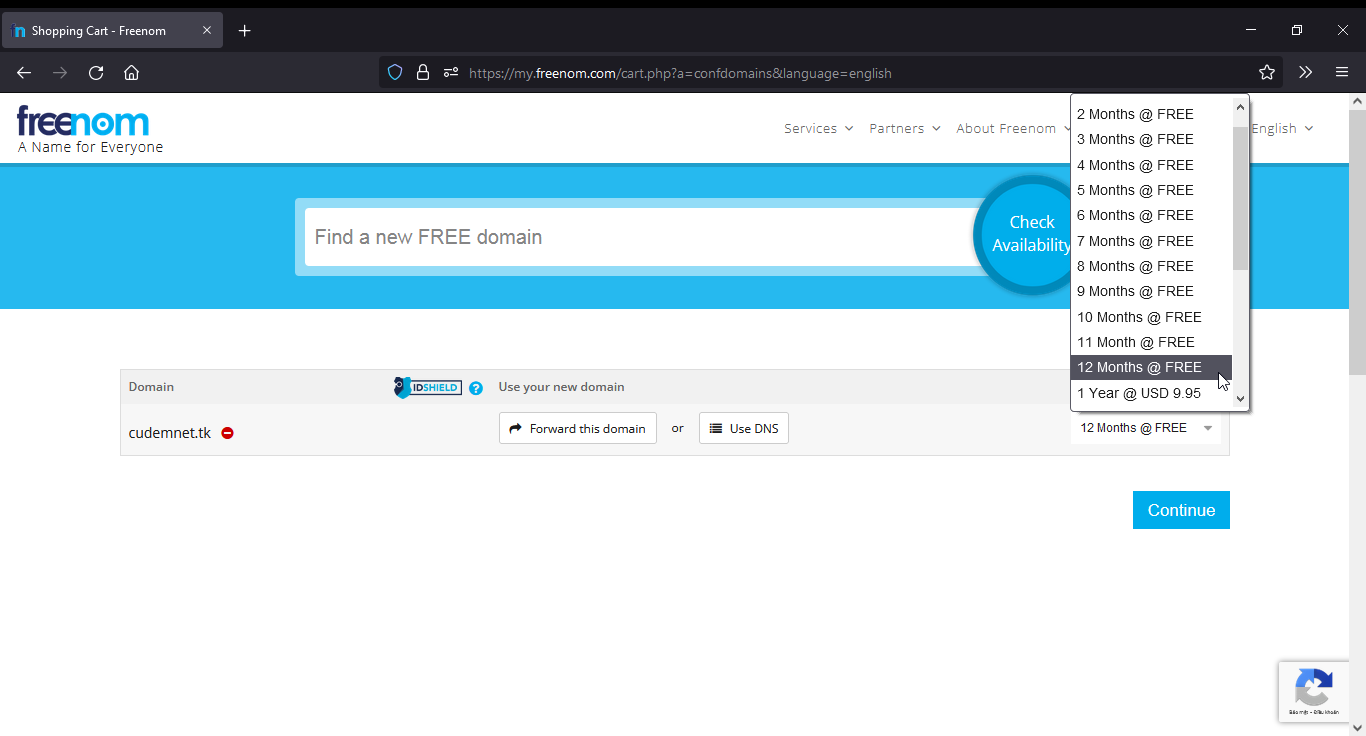1366x736 pixels.
Task: Click the reCAPTCHA badge
Action: pyautogui.click(x=1314, y=691)
